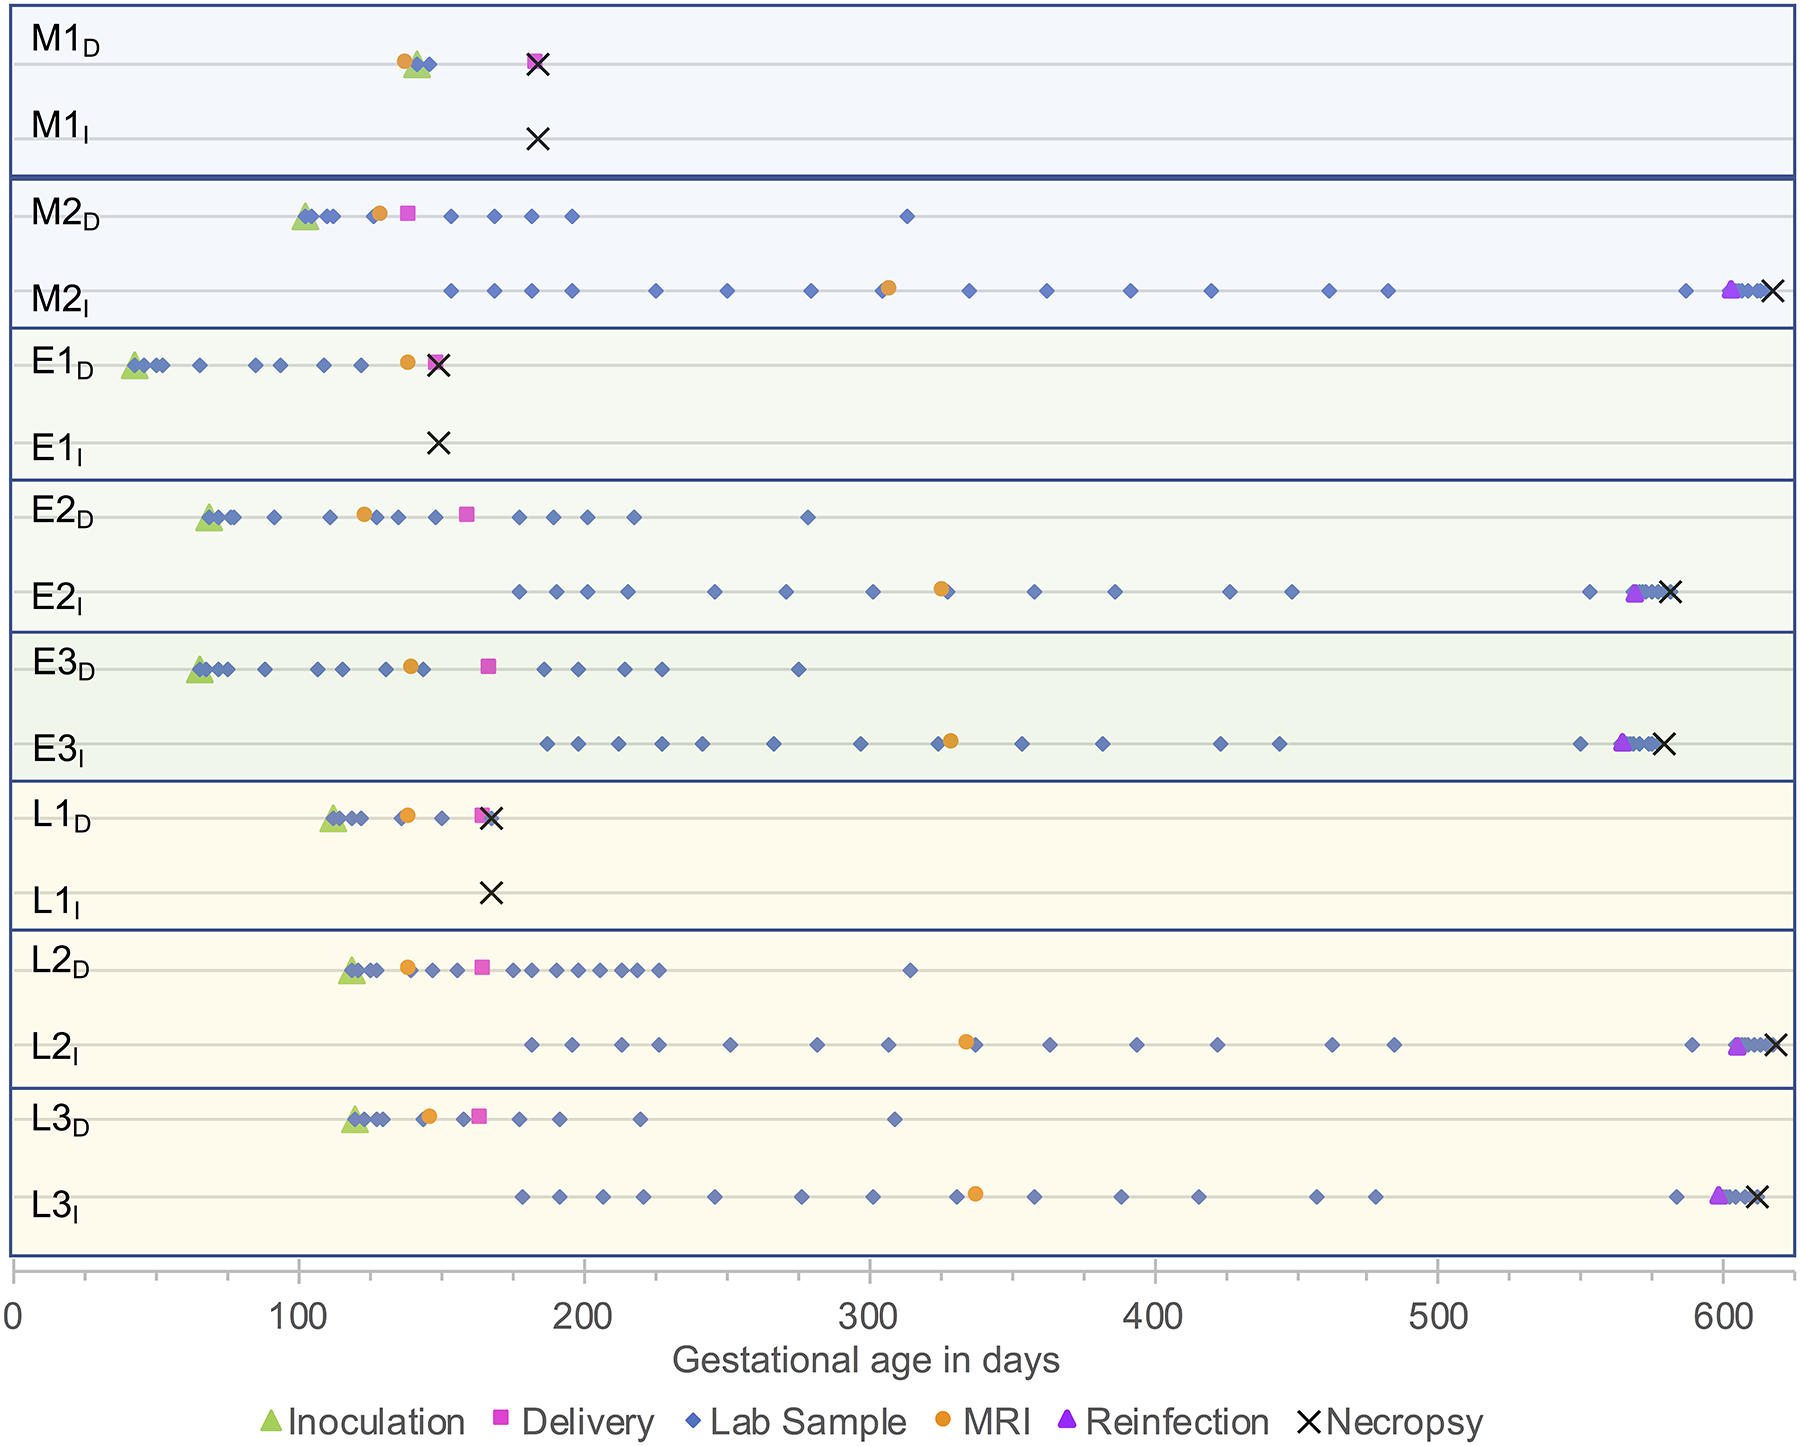Select the orange MRI circle on the M1D row
1800x1446 pixels.
click(x=404, y=61)
